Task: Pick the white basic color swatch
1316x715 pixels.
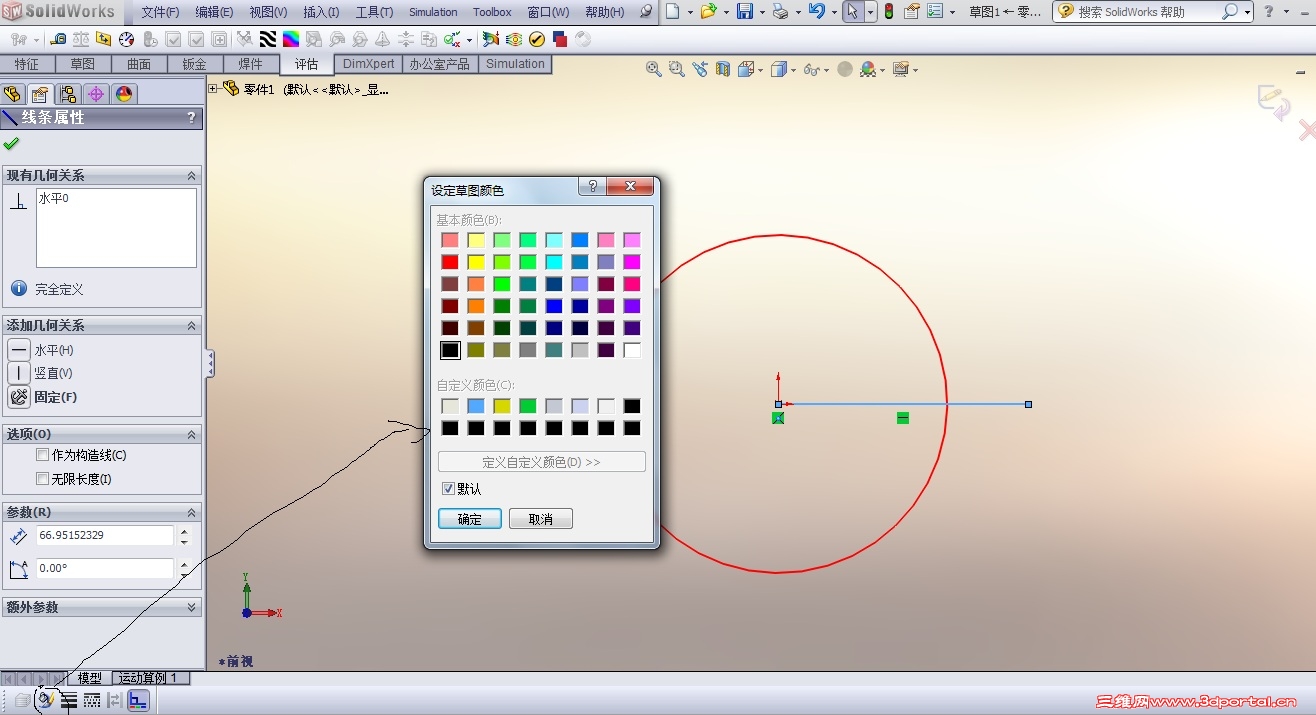Action: (632, 350)
